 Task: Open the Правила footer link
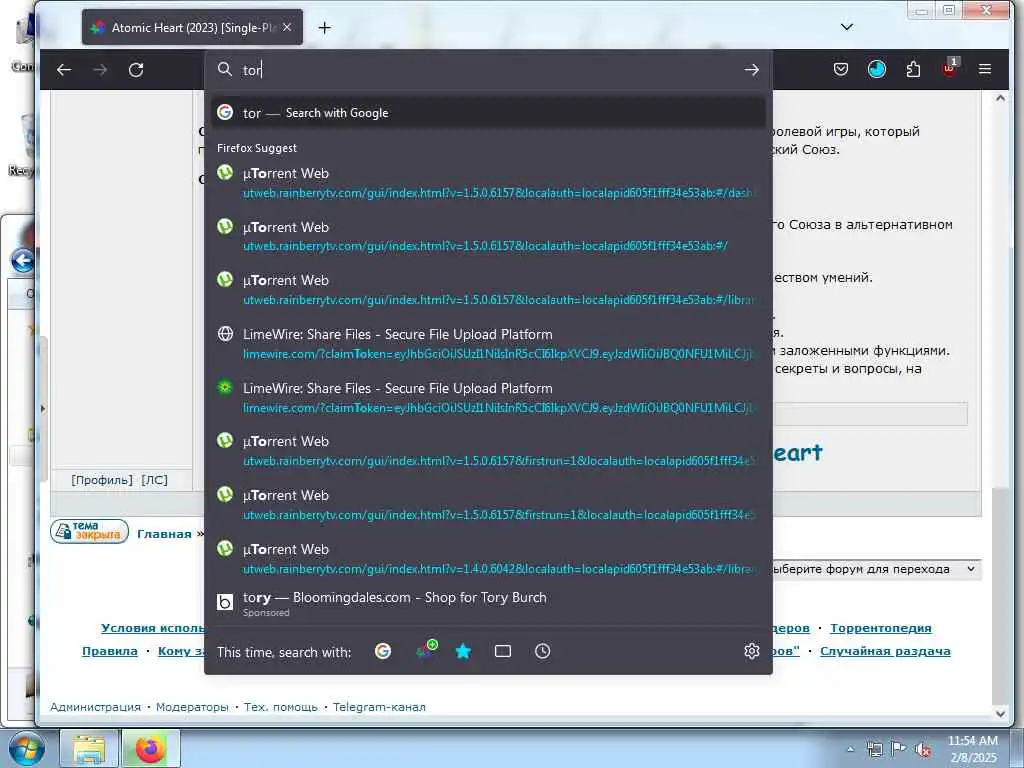coord(110,651)
